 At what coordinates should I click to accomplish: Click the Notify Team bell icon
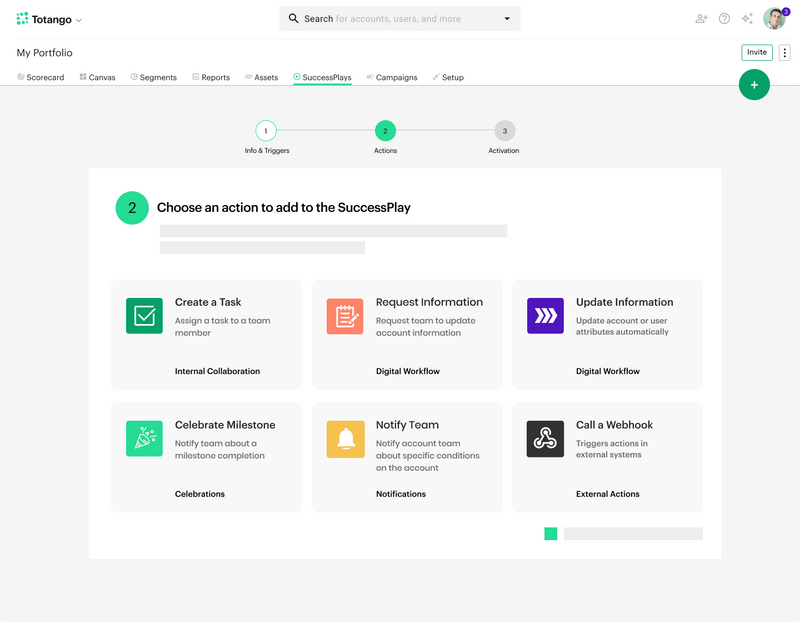(345, 438)
